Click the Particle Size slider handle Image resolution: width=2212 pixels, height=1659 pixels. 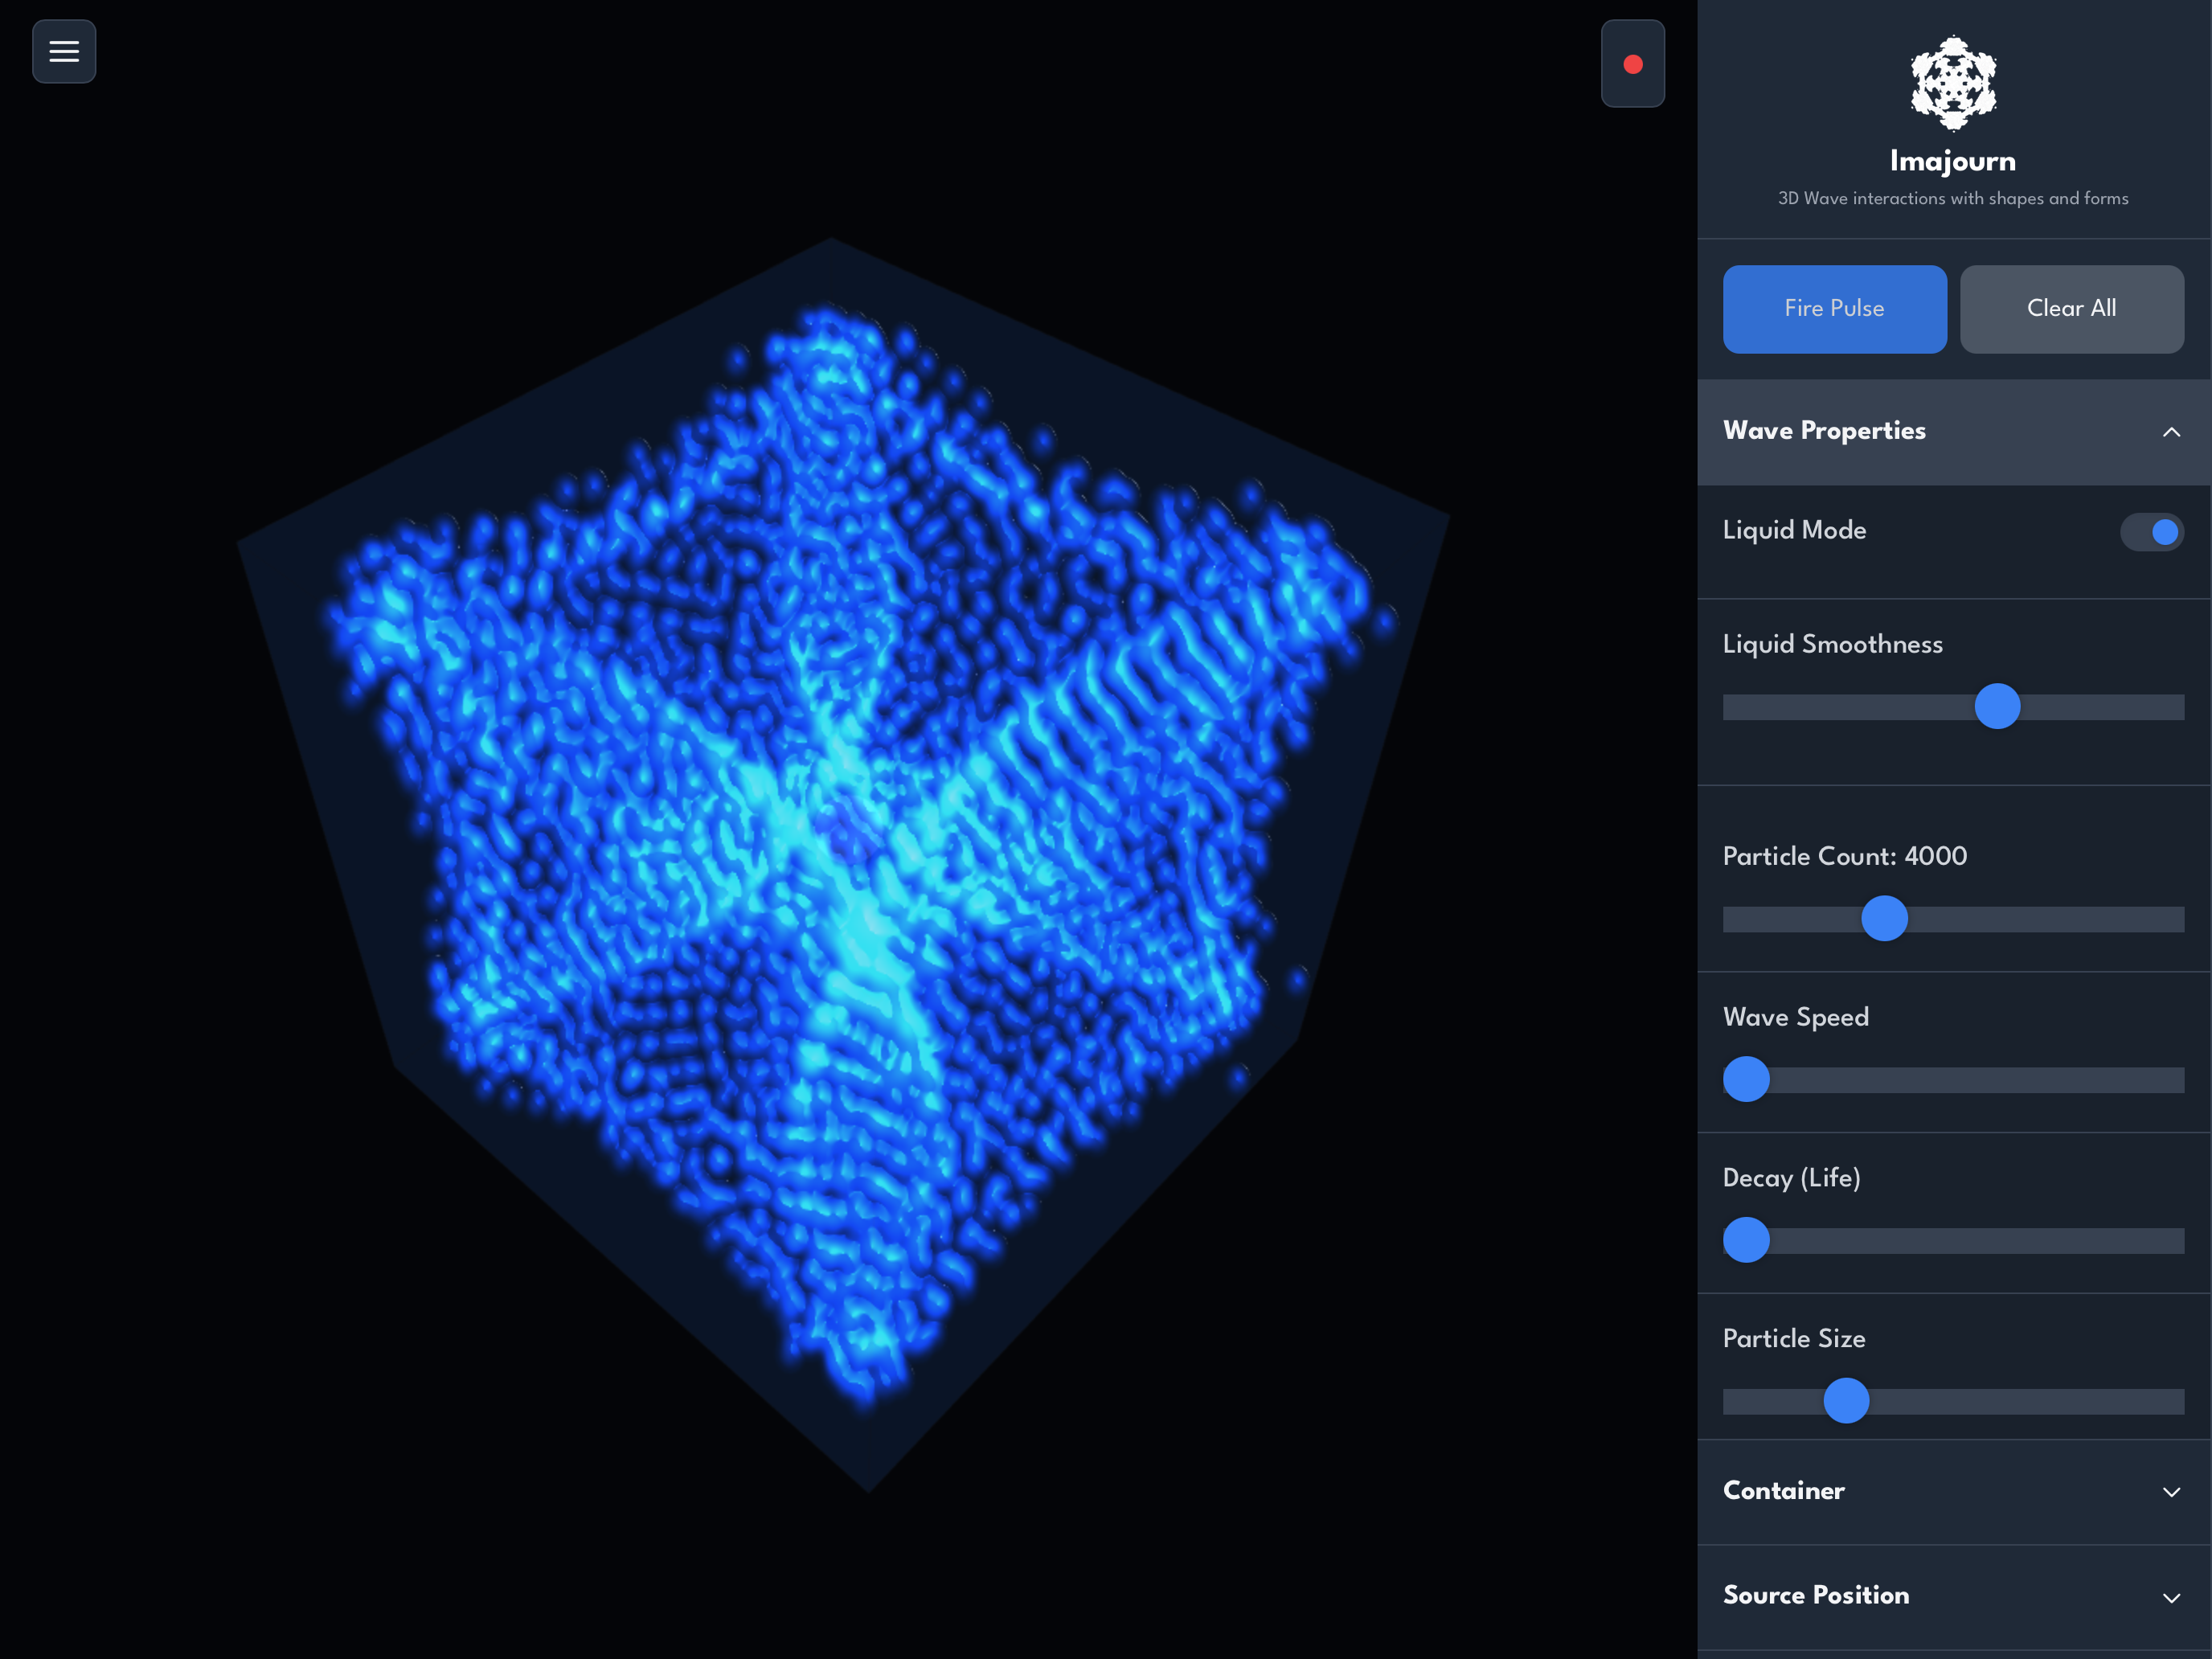coord(1846,1401)
